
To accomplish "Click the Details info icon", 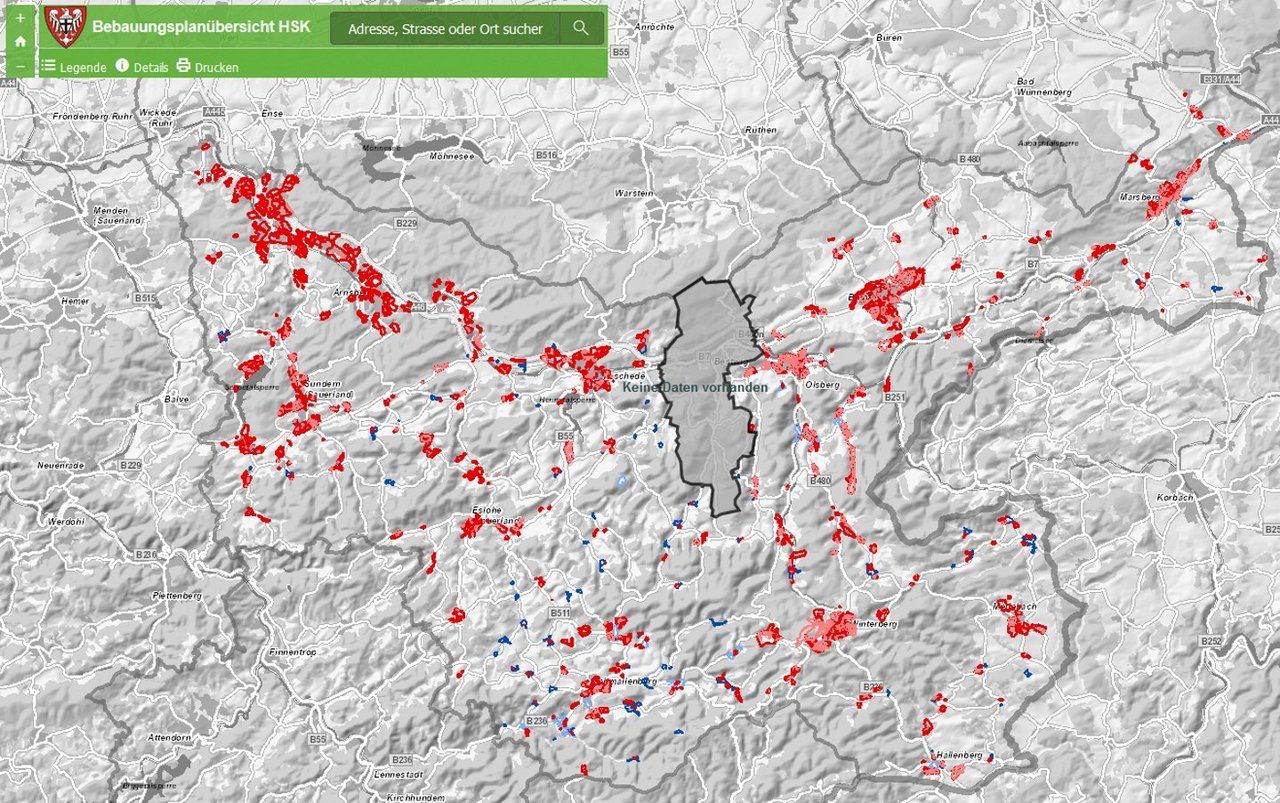I will tap(123, 66).
